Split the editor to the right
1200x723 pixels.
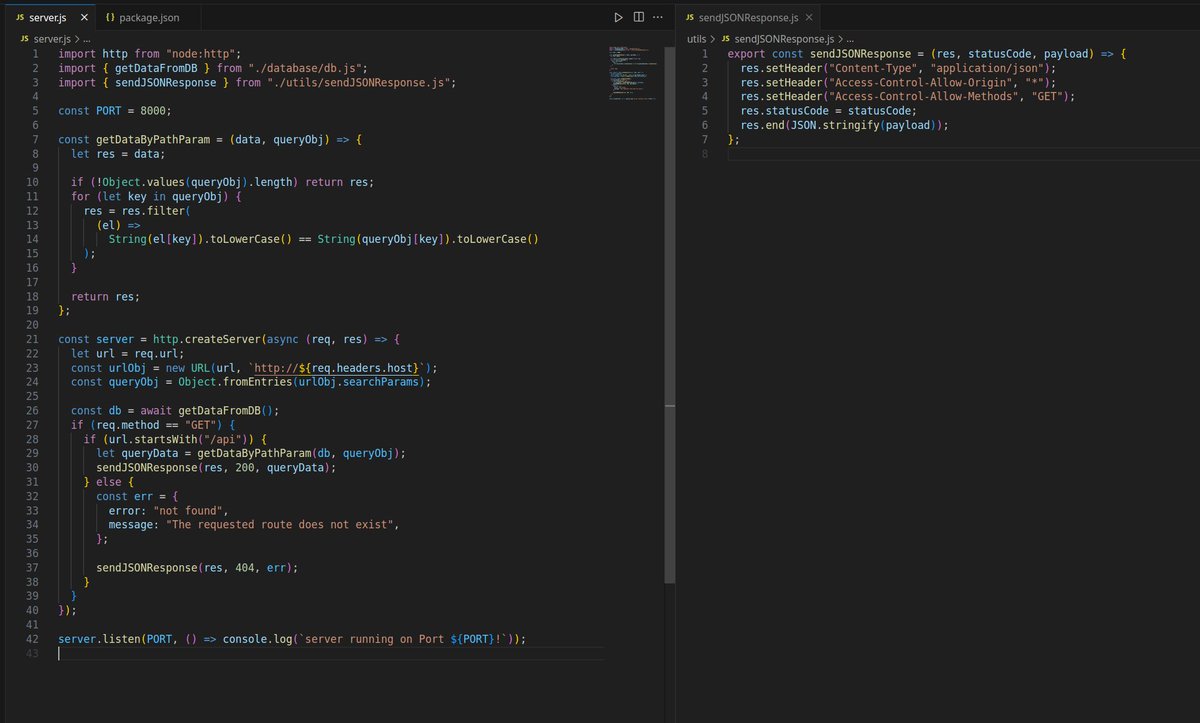[638, 17]
